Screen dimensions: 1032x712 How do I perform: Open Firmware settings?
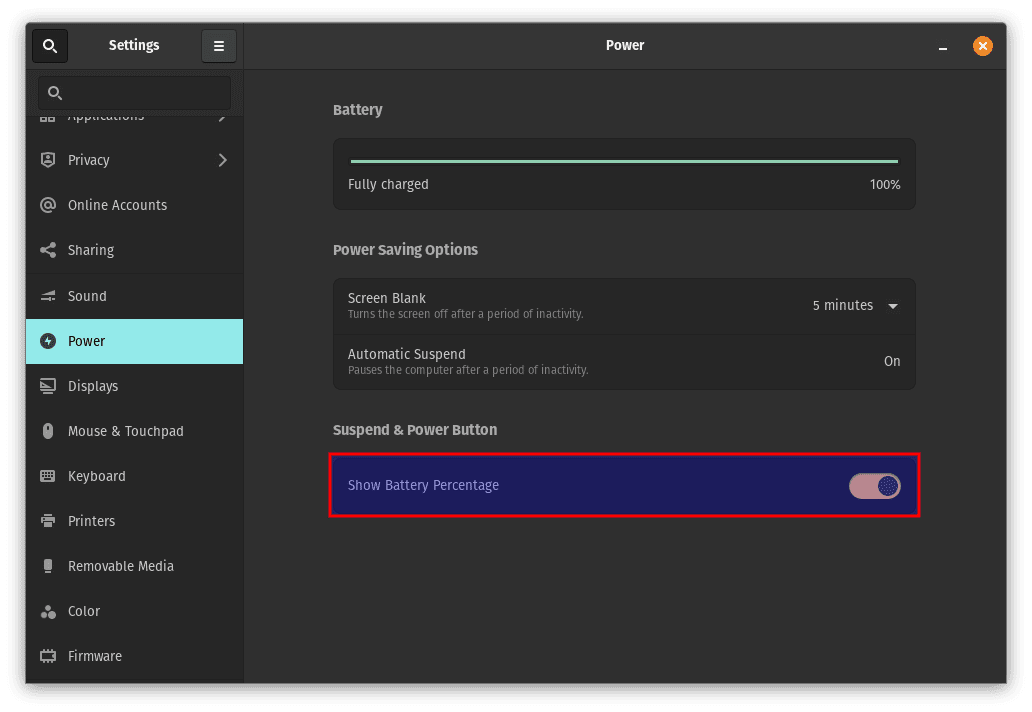134,656
